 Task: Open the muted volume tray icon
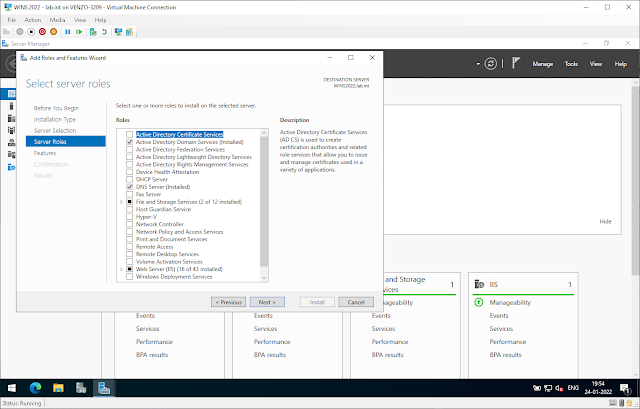coord(559,388)
